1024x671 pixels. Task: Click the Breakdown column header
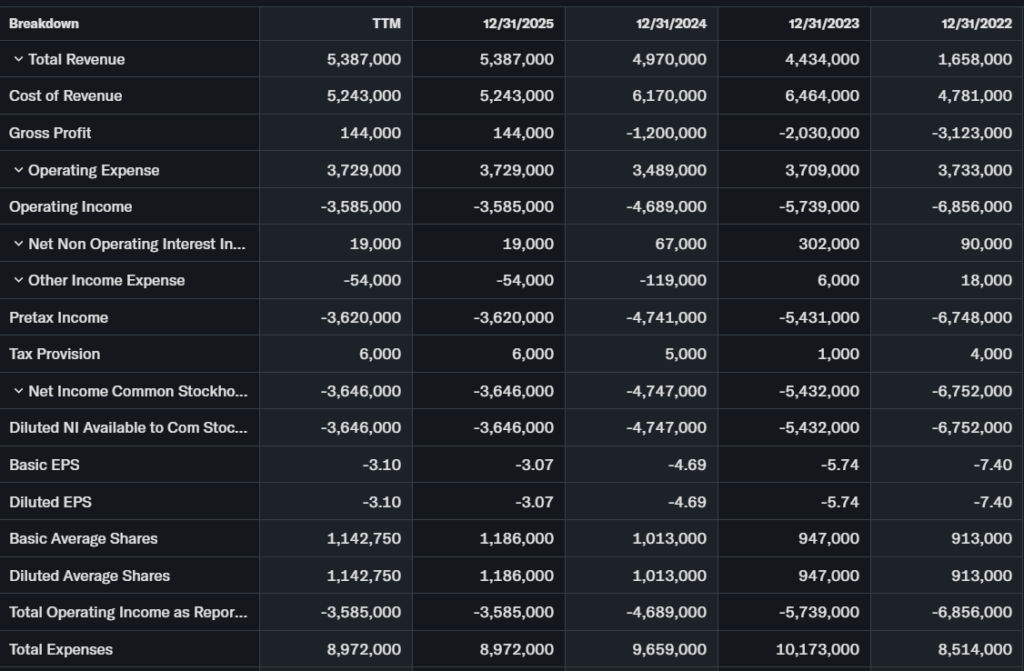[x=44, y=23]
